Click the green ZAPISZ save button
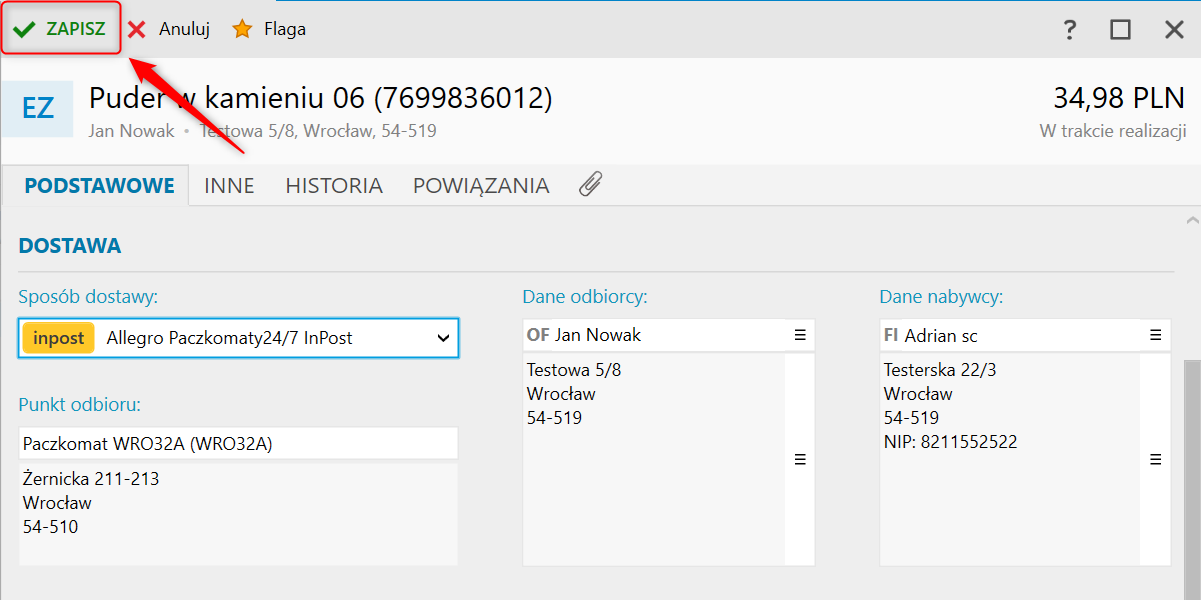Viewport: 1201px width, 600px height. pos(61,29)
